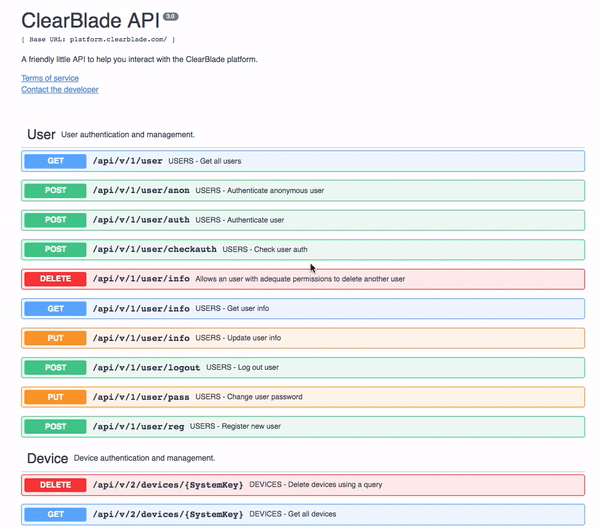Collapse the User section header
Screen dimensions: 600x529
pos(42,134)
